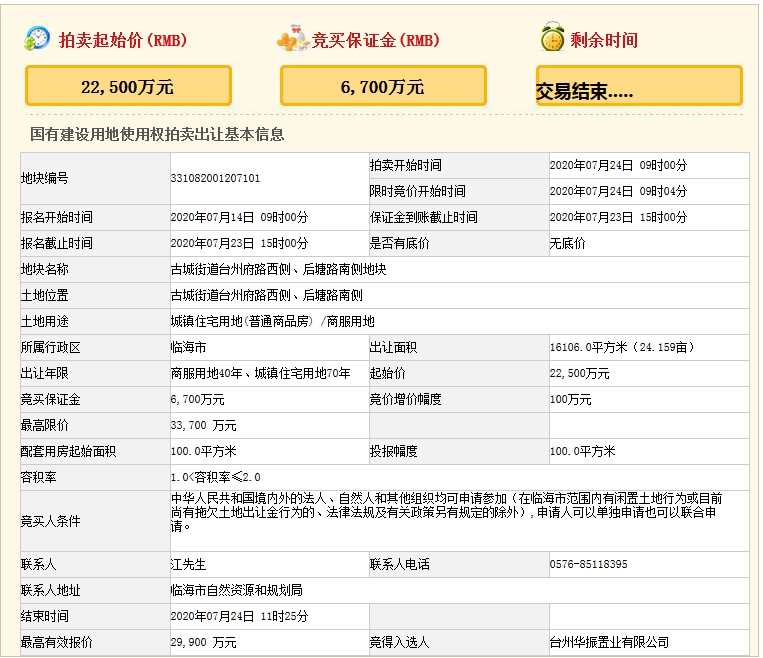The width and height of the screenshot is (763, 658).
Task: Click the 拍卖起始价 (RMB) heading
Action: 123,40
